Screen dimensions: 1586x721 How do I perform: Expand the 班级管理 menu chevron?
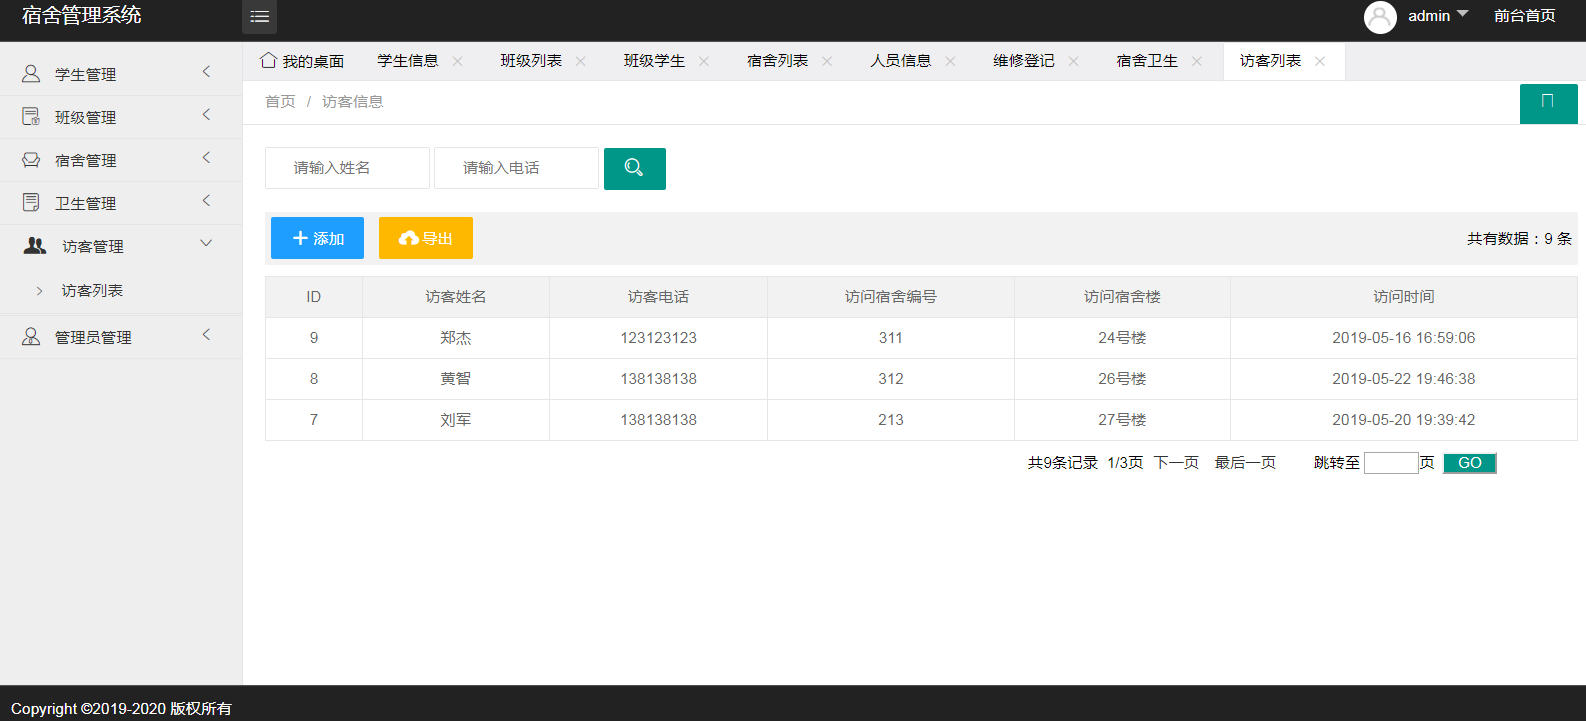pos(206,115)
